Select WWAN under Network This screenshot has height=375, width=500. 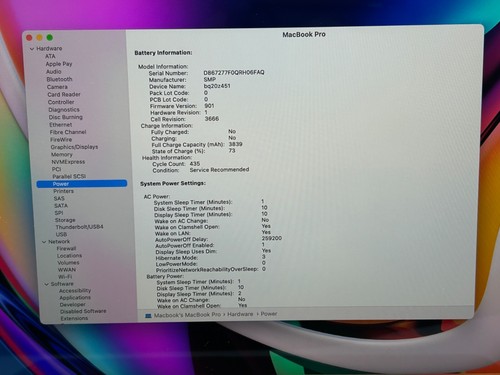67,270
